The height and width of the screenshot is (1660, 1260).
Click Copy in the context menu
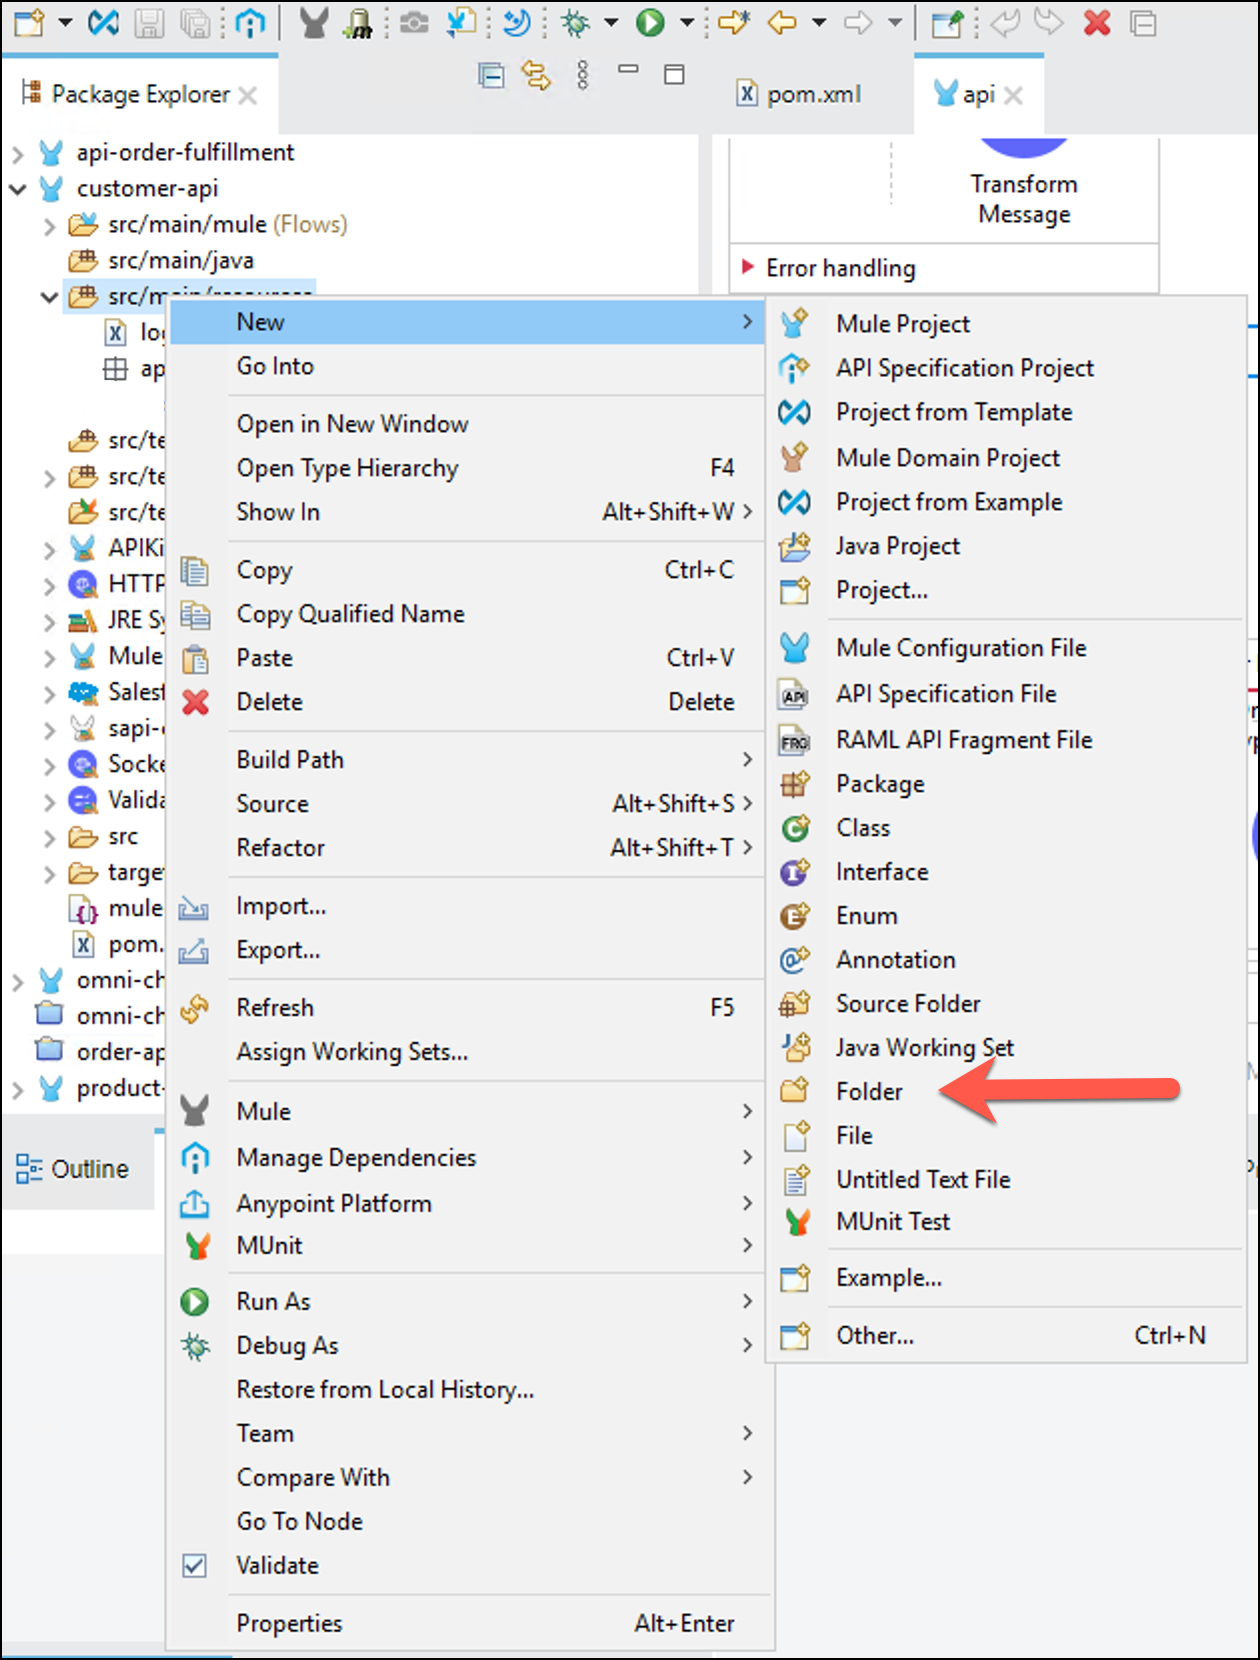pyautogui.click(x=470, y=570)
